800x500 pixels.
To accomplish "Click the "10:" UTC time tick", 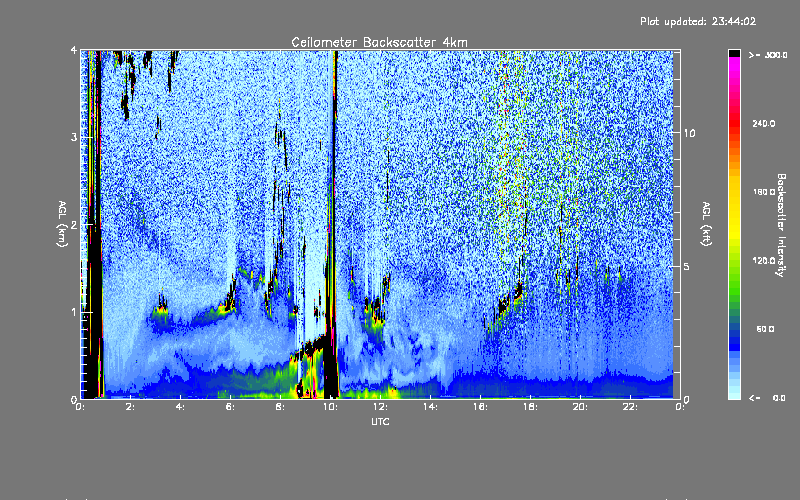I will [x=330, y=407].
